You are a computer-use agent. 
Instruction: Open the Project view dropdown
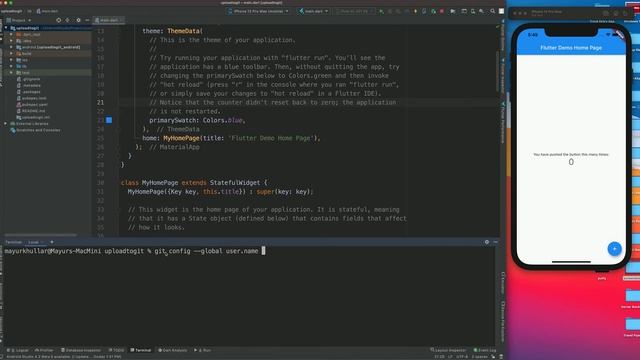tap(19, 20)
